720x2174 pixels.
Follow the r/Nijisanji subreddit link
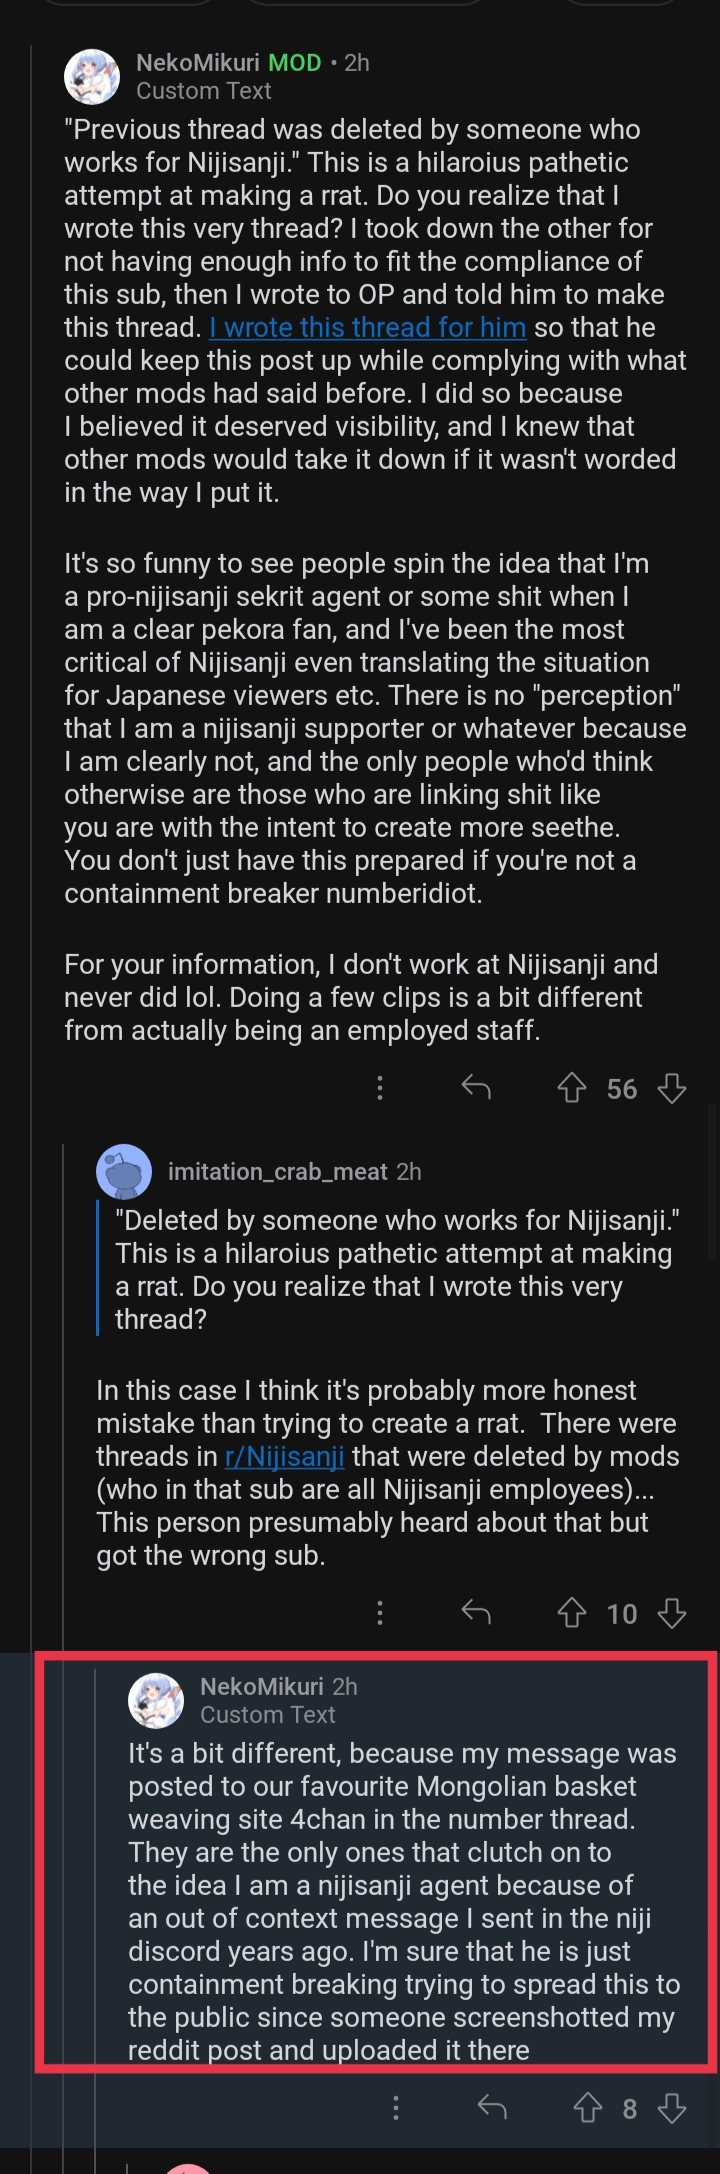click(285, 1457)
